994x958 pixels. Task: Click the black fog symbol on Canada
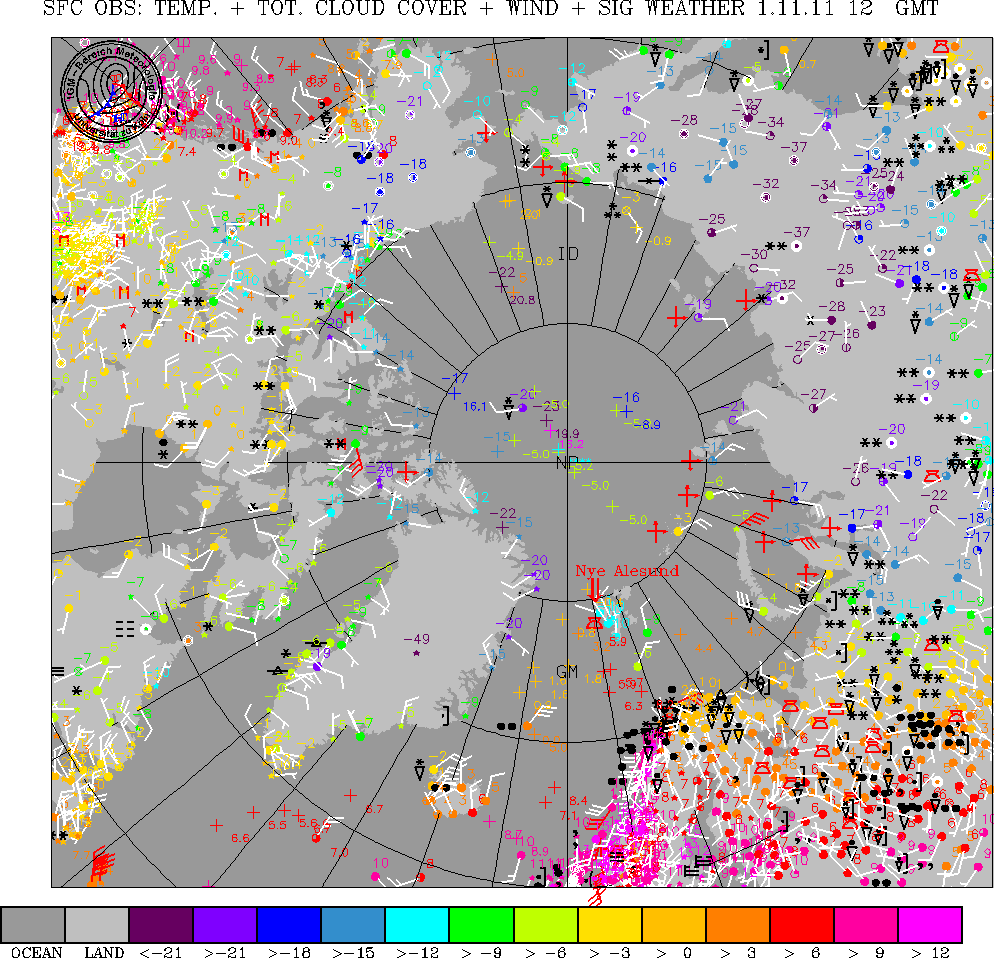(125, 629)
